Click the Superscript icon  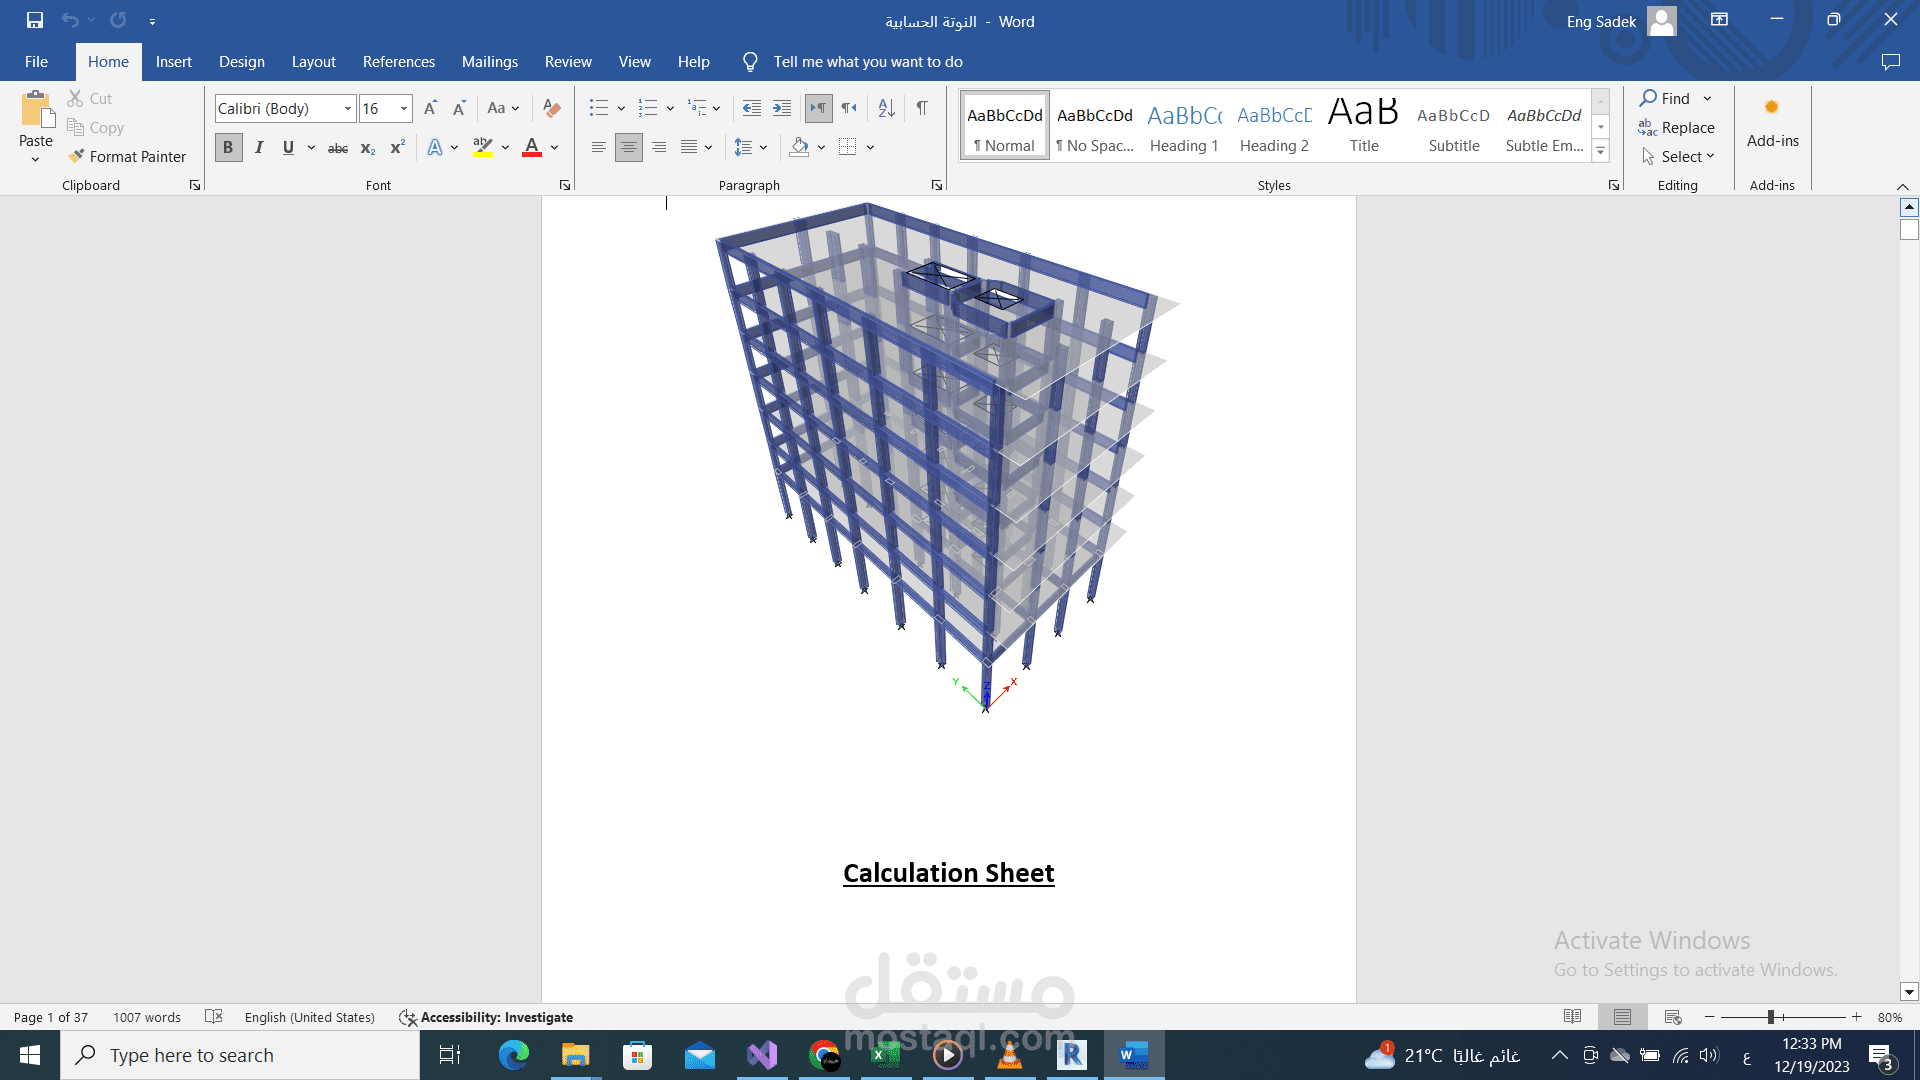[397, 148]
